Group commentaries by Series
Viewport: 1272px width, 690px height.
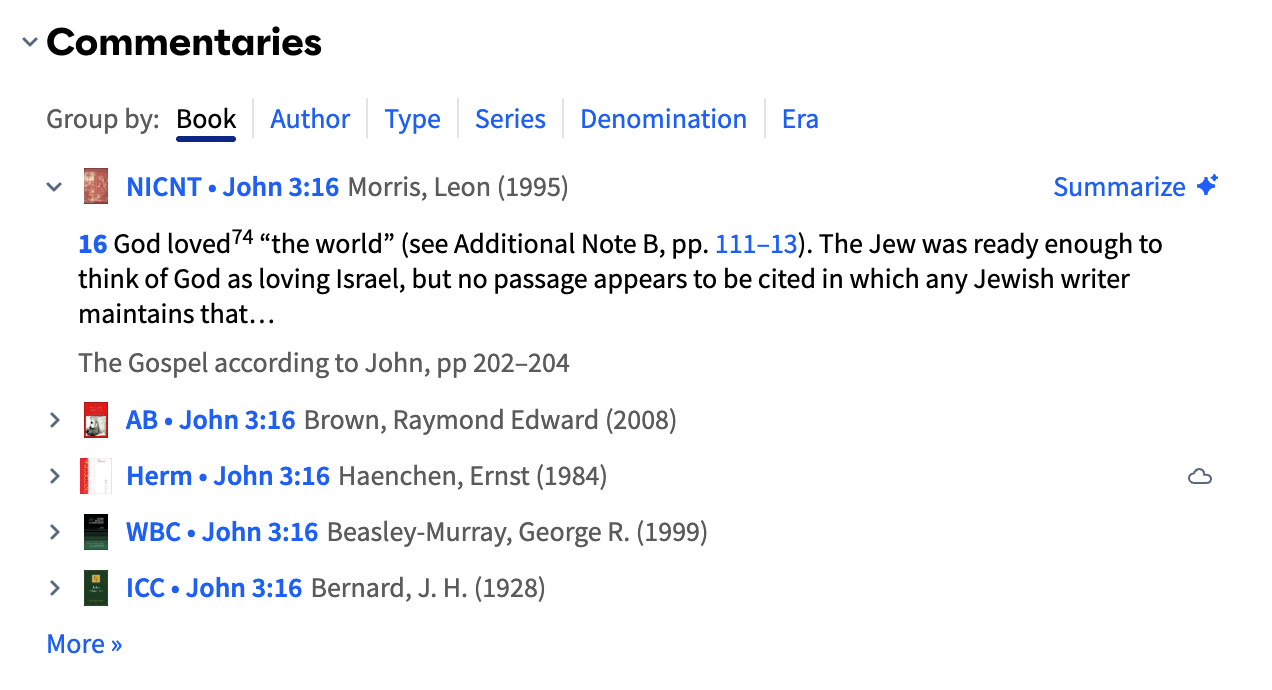click(510, 119)
